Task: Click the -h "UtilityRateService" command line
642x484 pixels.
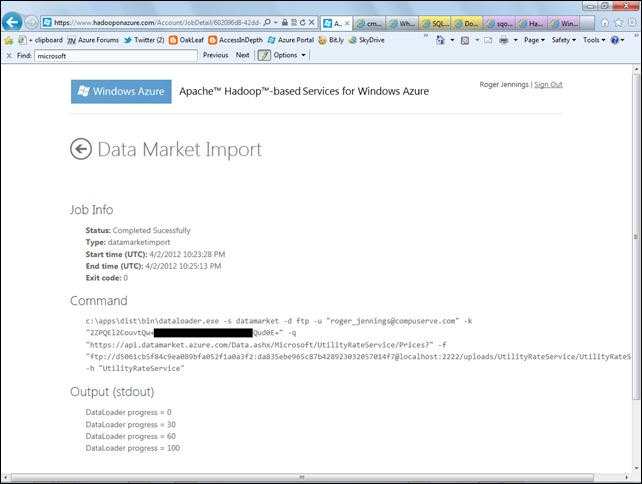Action: tap(135, 369)
